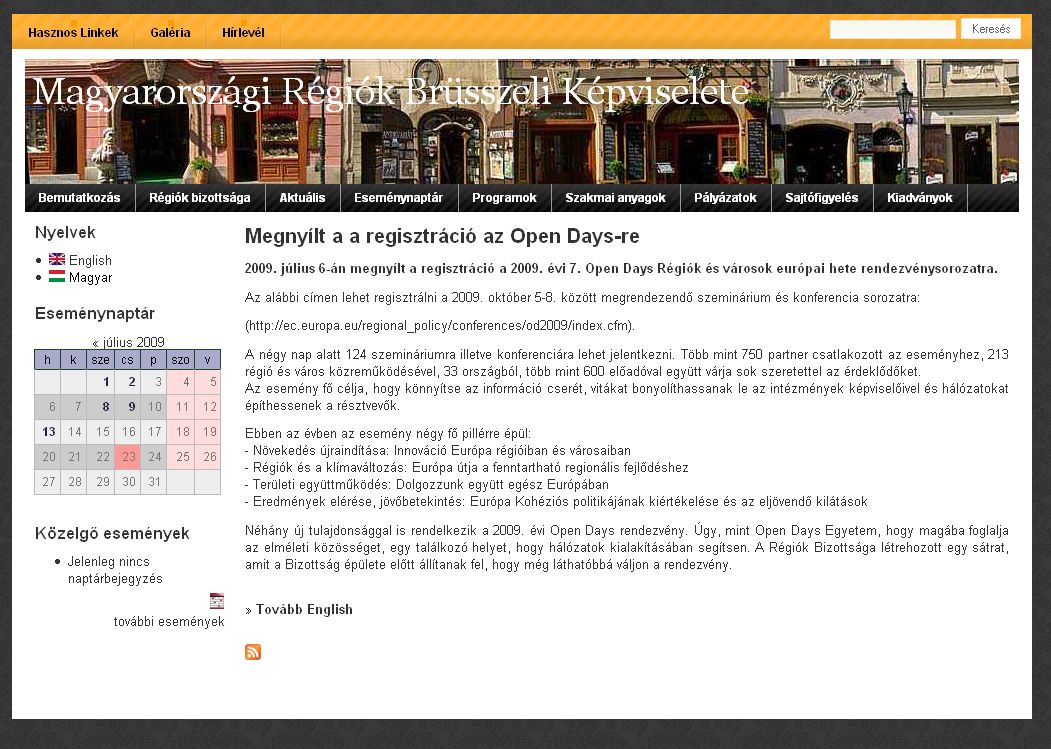Select the Kiadványok navigation tab
The width and height of the screenshot is (1051, 749).
coord(920,198)
